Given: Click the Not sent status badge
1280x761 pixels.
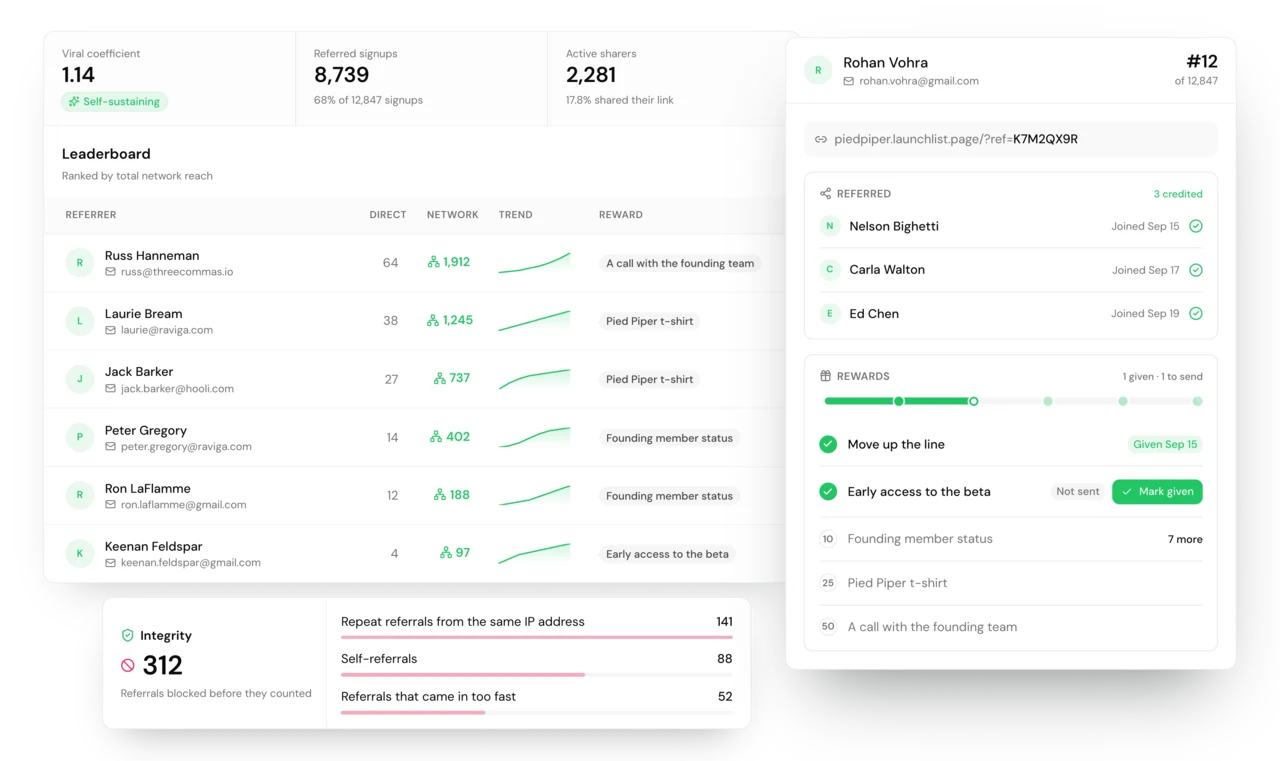Looking at the screenshot, I should coord(1078,492).
